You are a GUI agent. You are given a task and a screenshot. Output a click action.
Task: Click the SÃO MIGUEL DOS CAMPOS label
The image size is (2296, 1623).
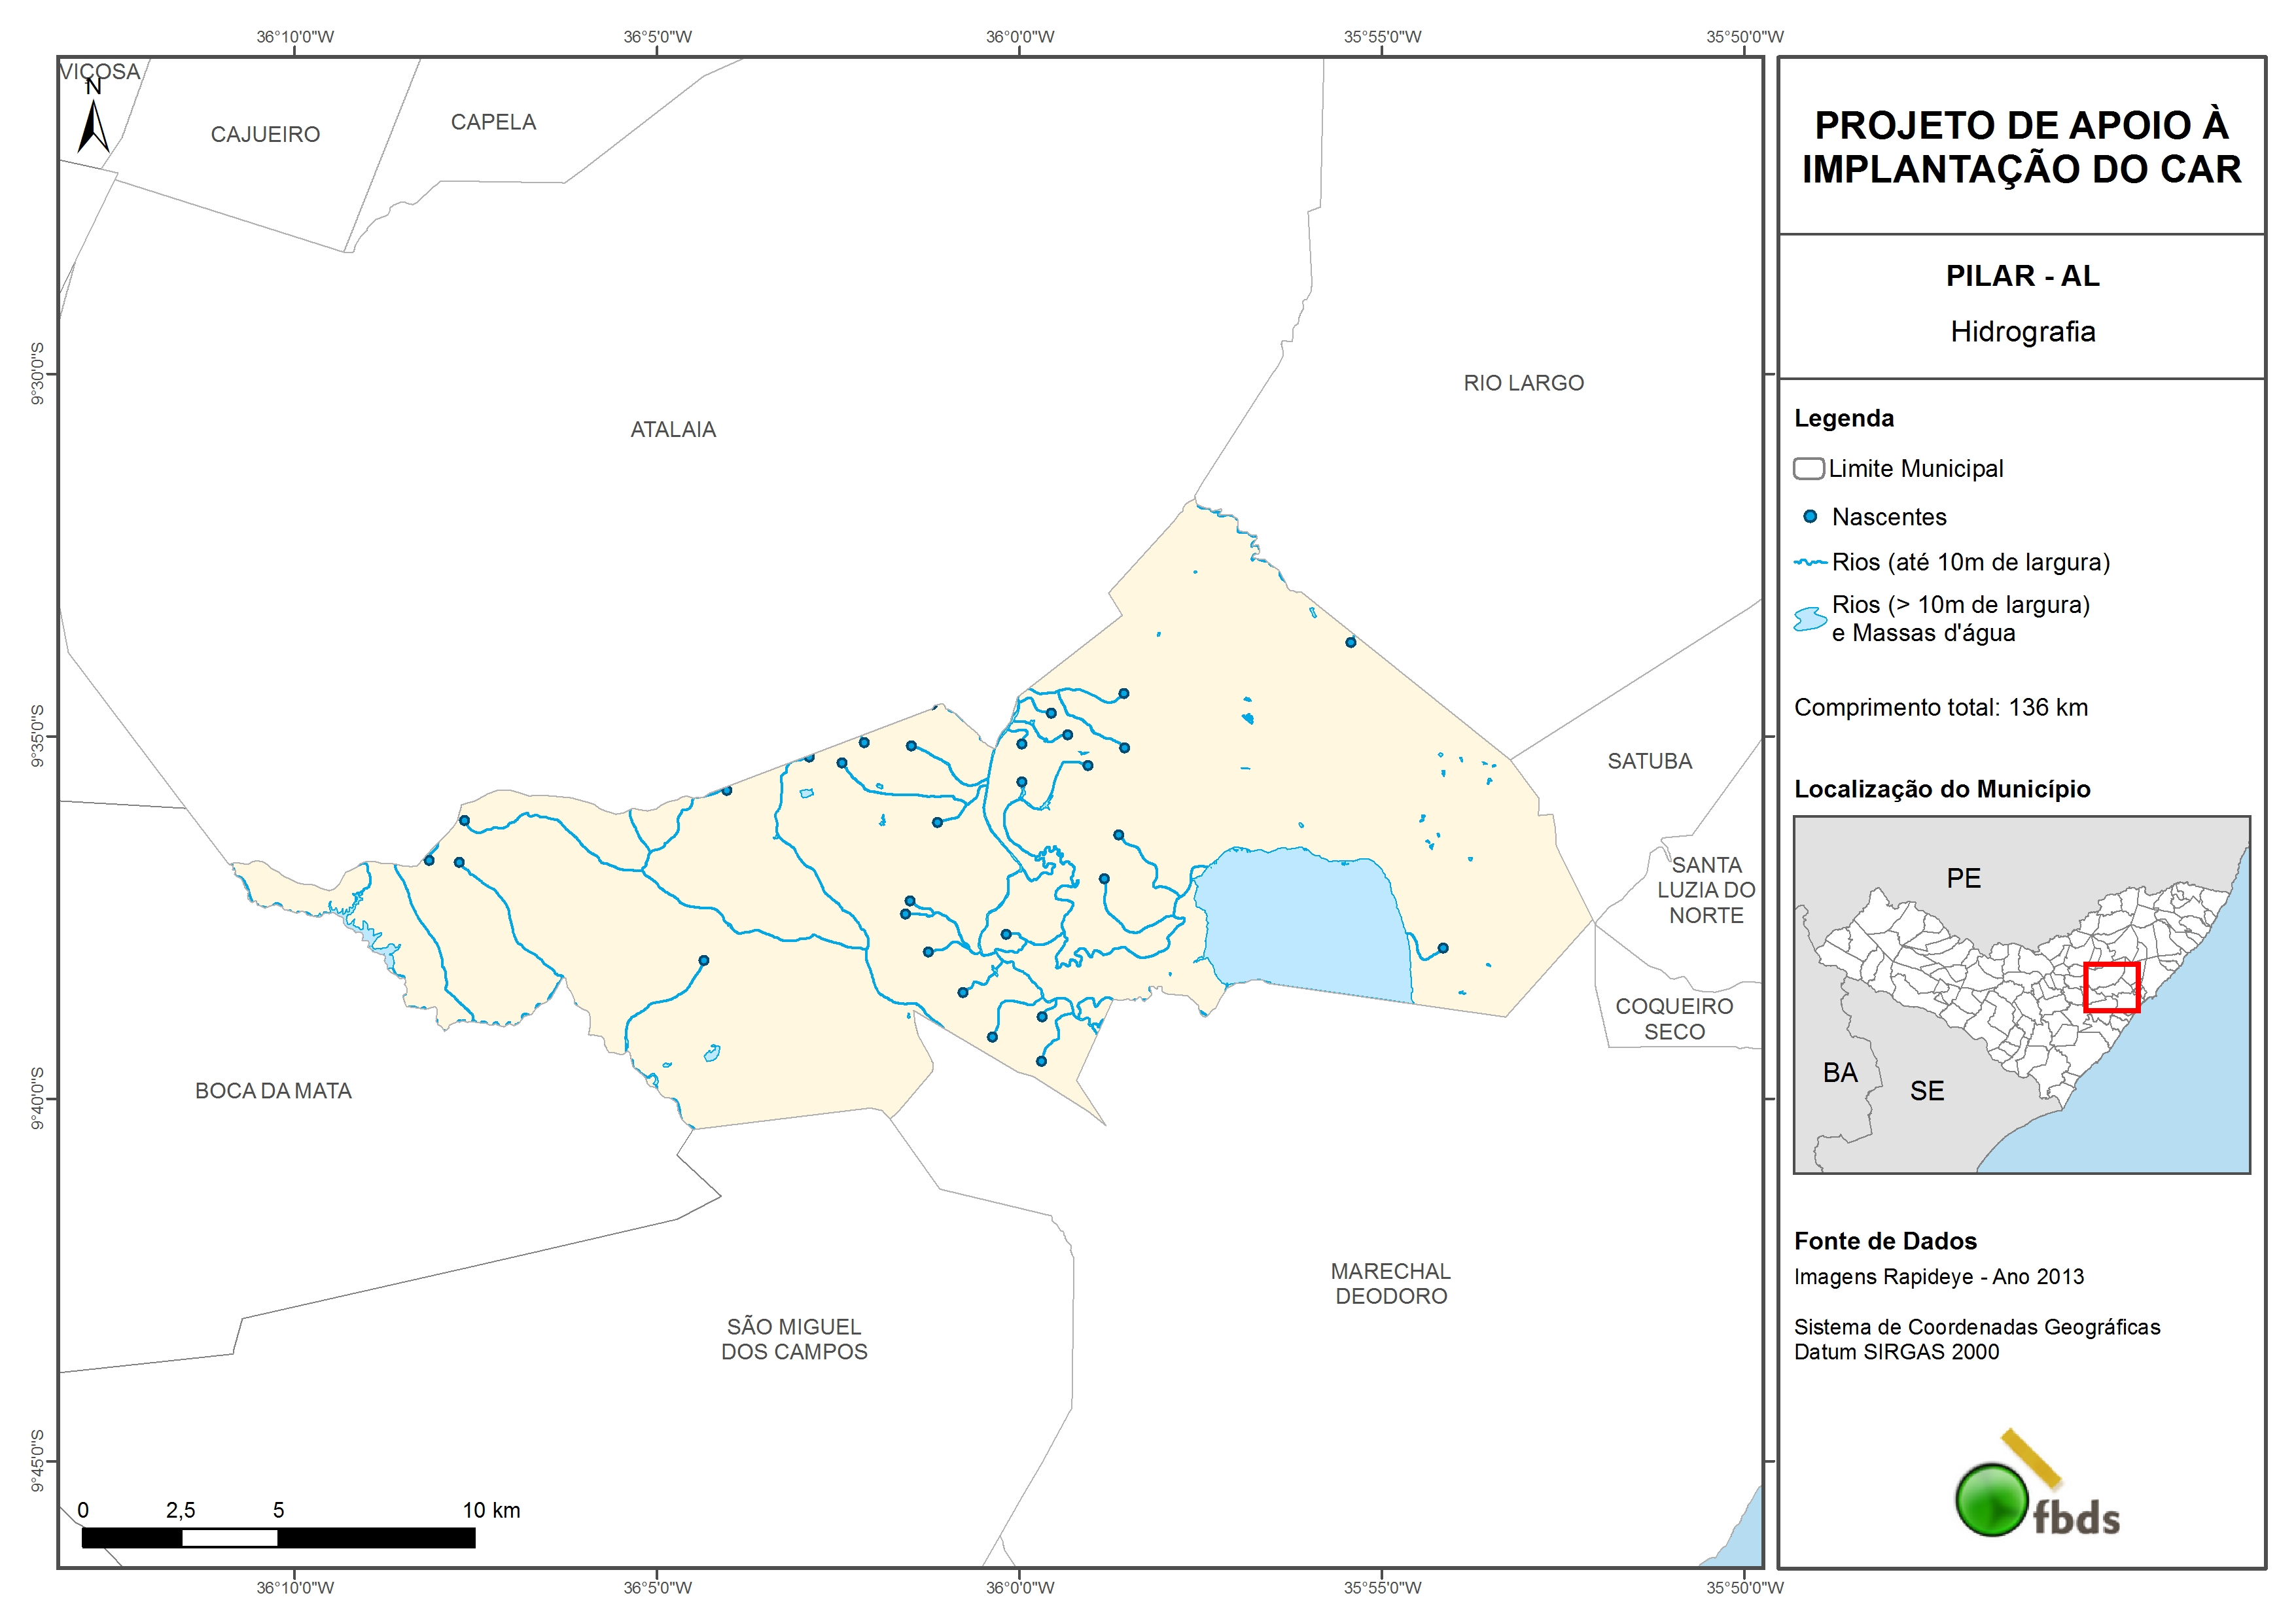(794, 1339)
